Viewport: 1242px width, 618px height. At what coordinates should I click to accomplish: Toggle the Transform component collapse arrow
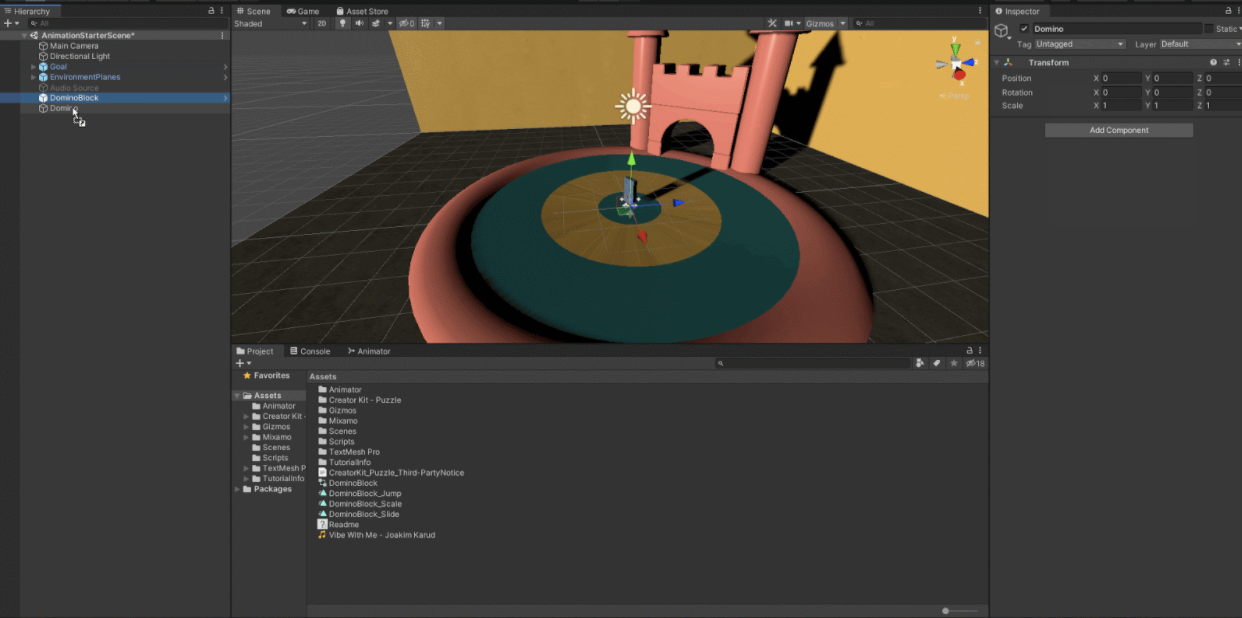tap(995, 62)
